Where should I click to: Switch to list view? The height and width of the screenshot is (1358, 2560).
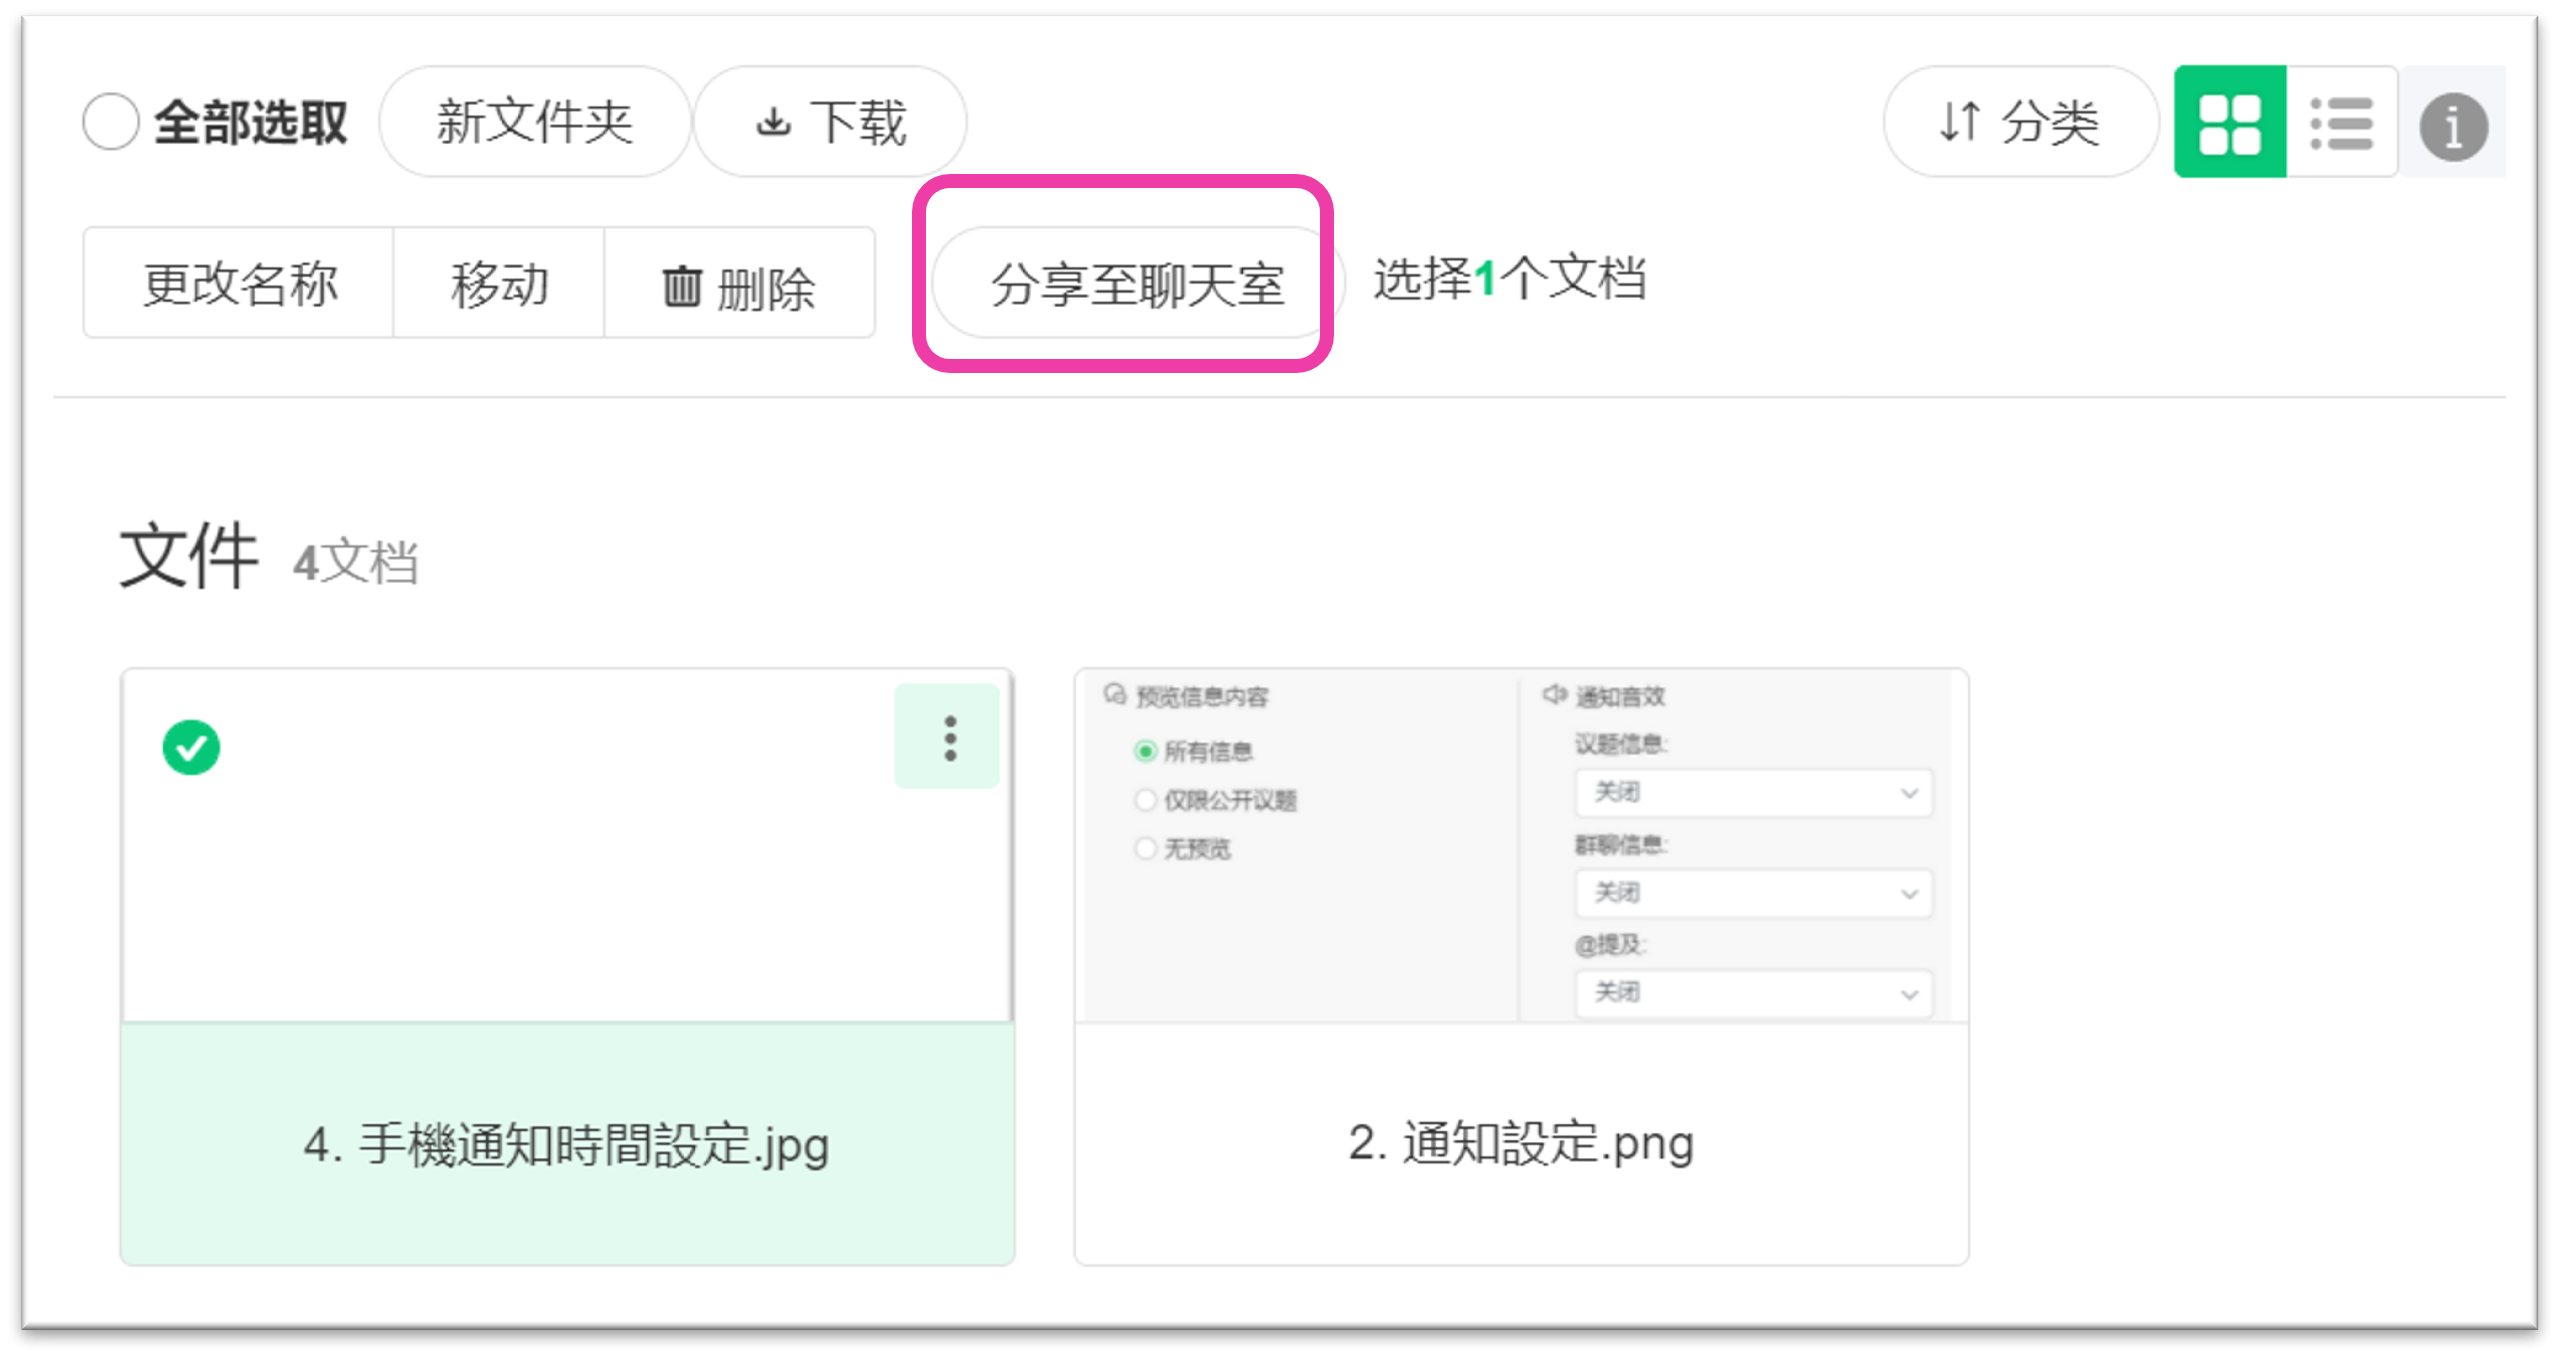2341,122
